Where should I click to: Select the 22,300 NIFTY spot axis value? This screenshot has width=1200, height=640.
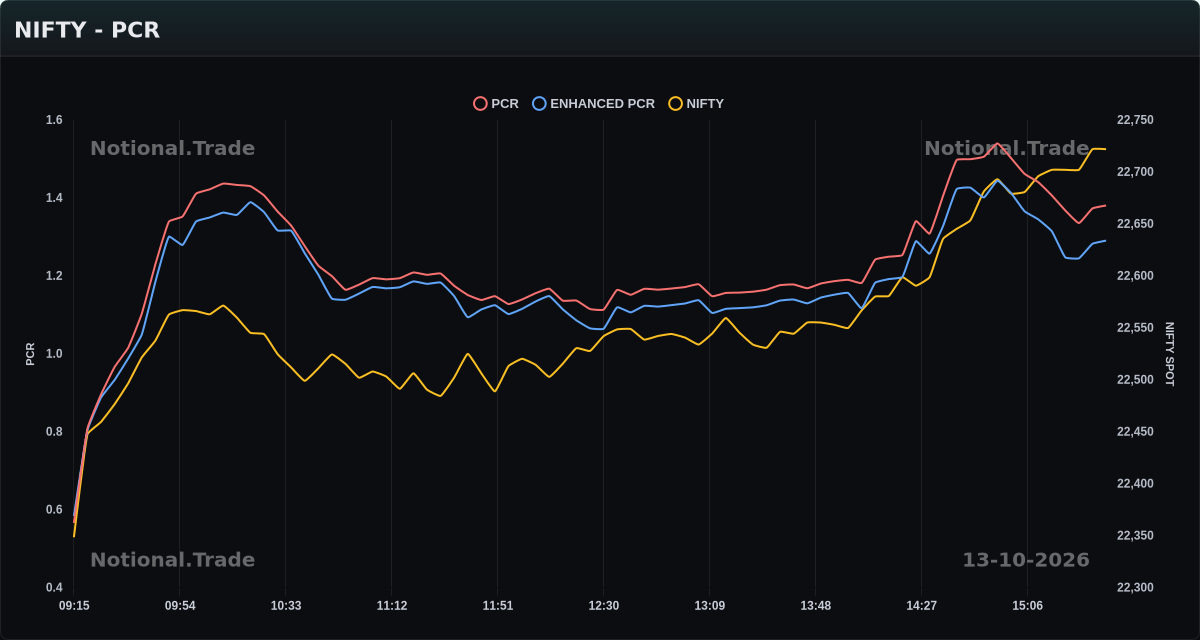(1135, 588)
